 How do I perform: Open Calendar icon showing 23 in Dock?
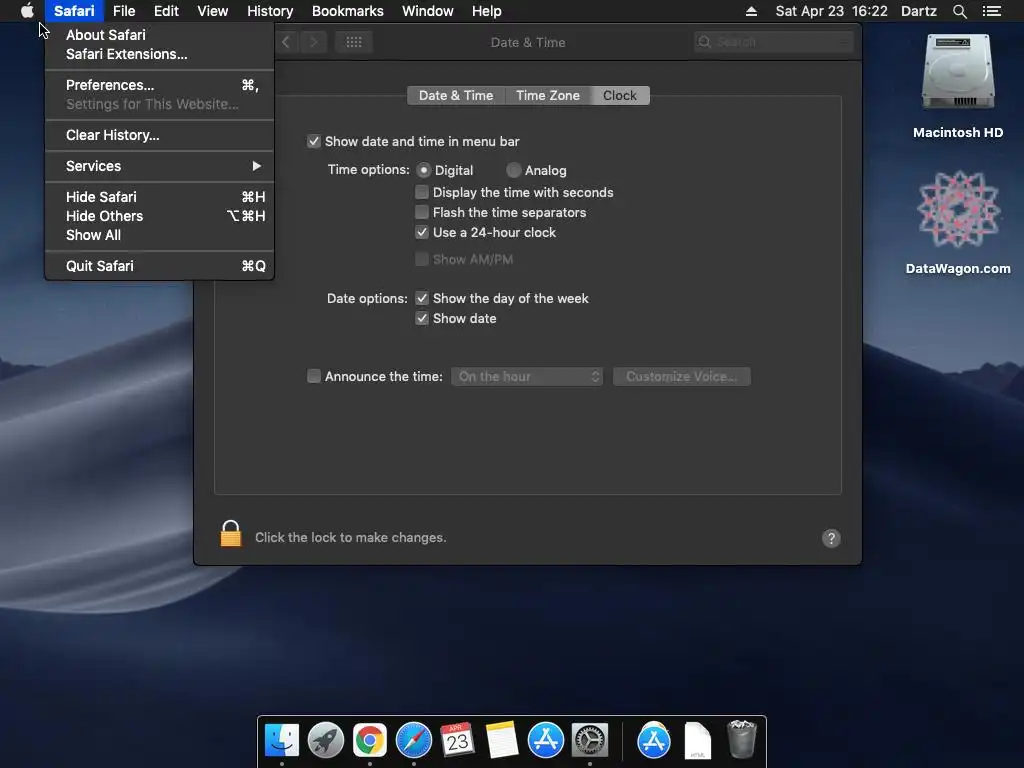457,740
